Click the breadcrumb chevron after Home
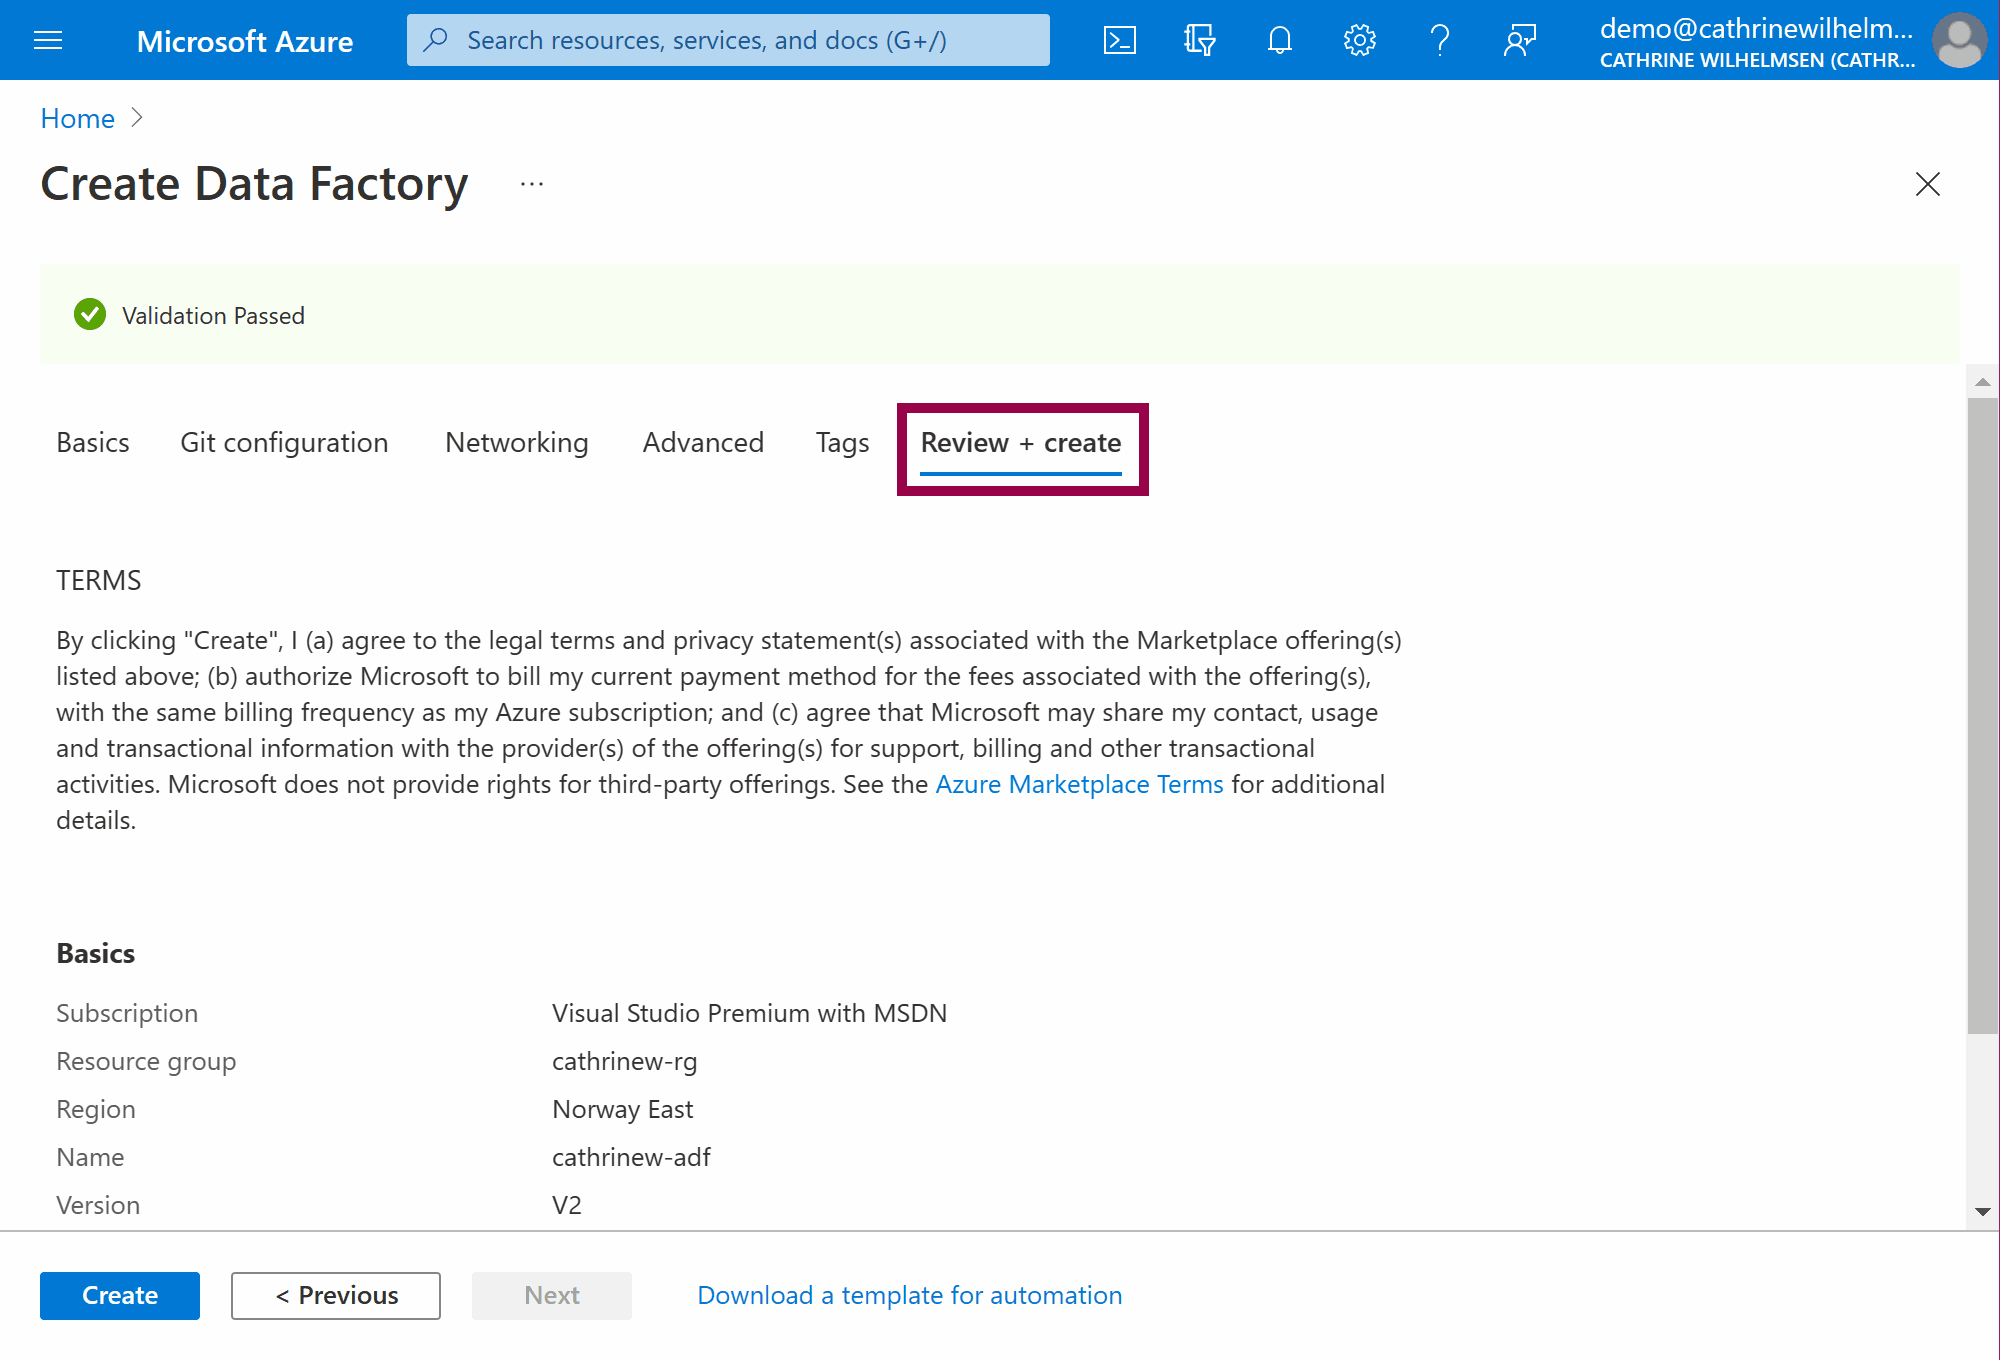This screenshot has width=2000, height=1360. [x=138, y=118]
